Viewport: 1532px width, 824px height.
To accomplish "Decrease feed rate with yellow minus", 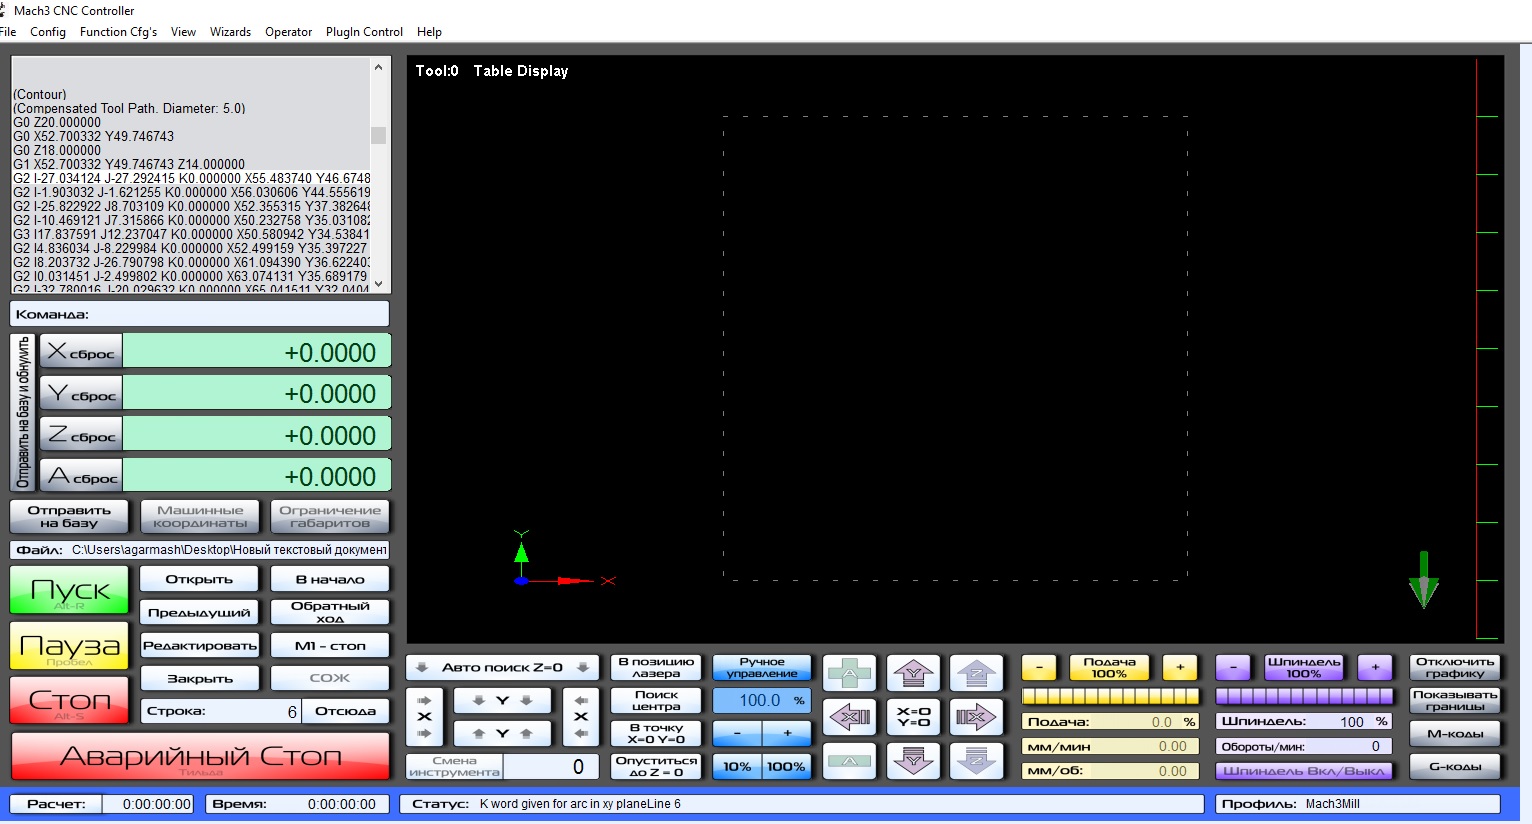I will [1039, 667].
